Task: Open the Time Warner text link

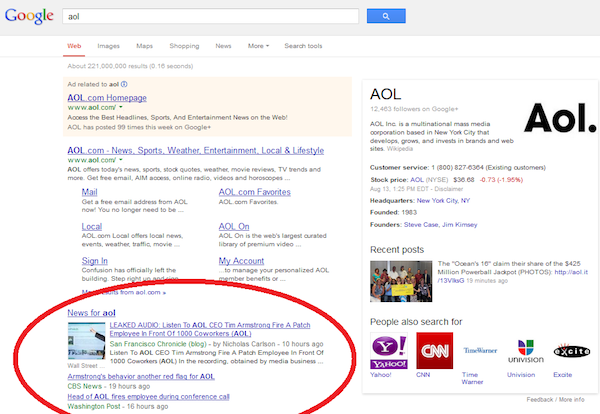Action: point(472,378)
